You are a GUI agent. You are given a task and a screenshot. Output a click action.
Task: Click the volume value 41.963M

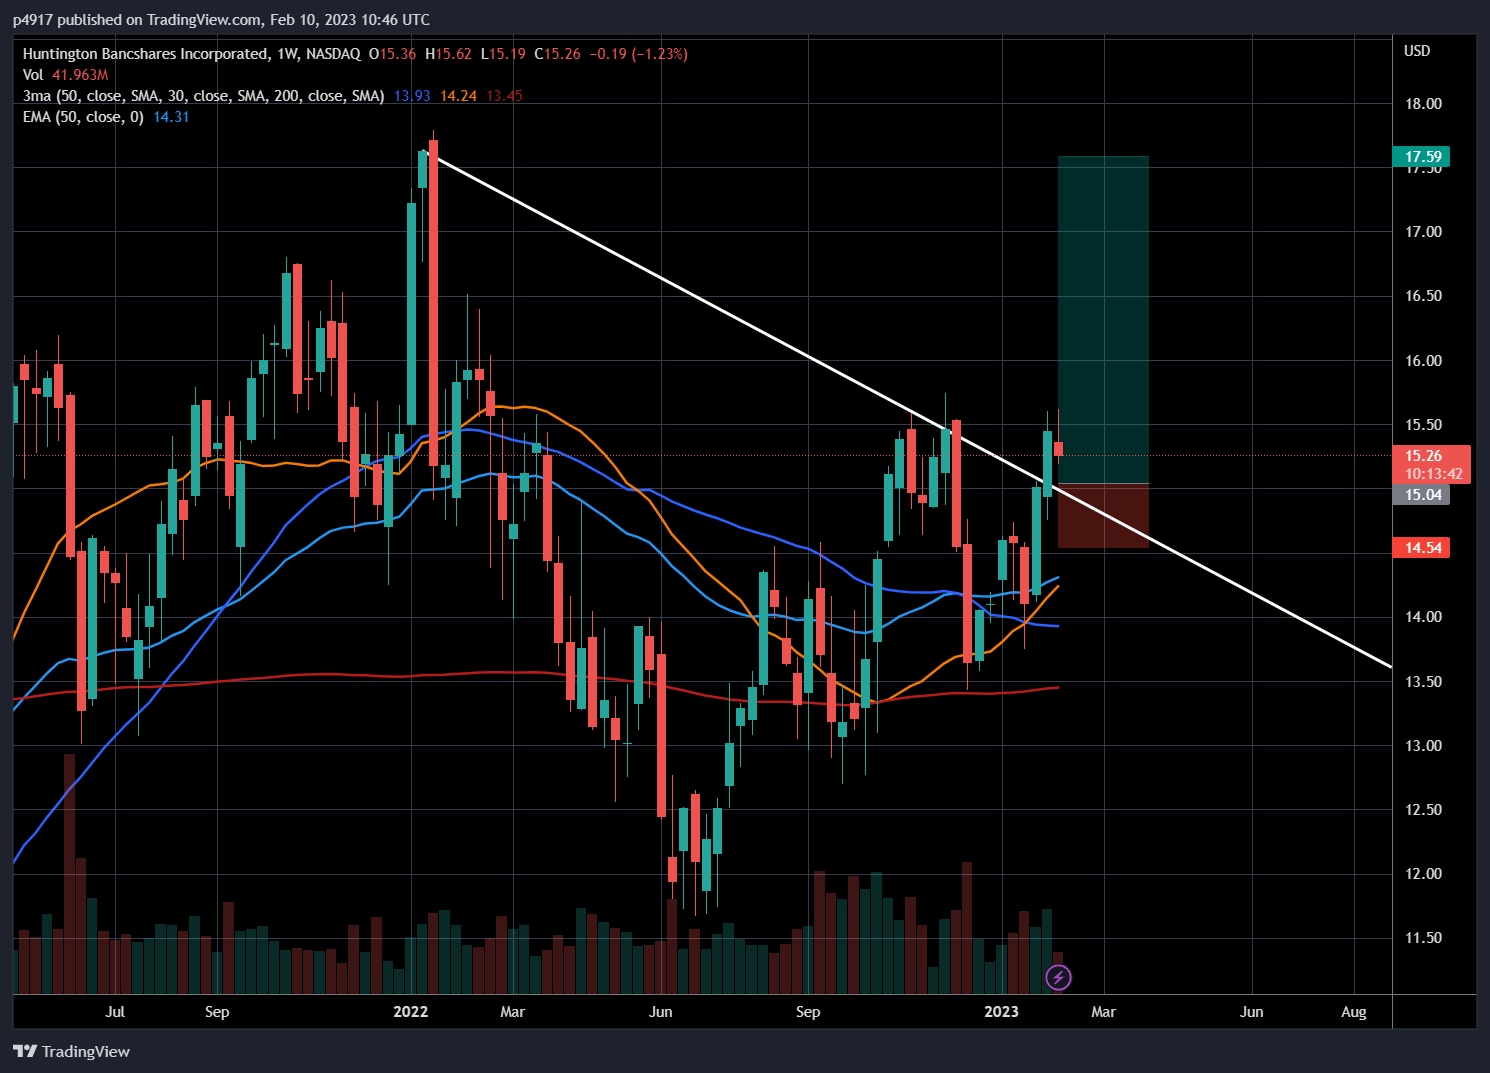(80, 75)
